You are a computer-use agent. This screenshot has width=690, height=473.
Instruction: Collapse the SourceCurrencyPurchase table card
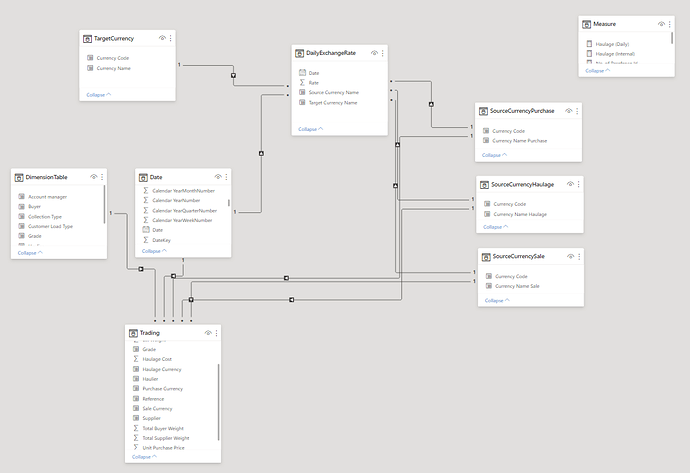pos(494,155)
